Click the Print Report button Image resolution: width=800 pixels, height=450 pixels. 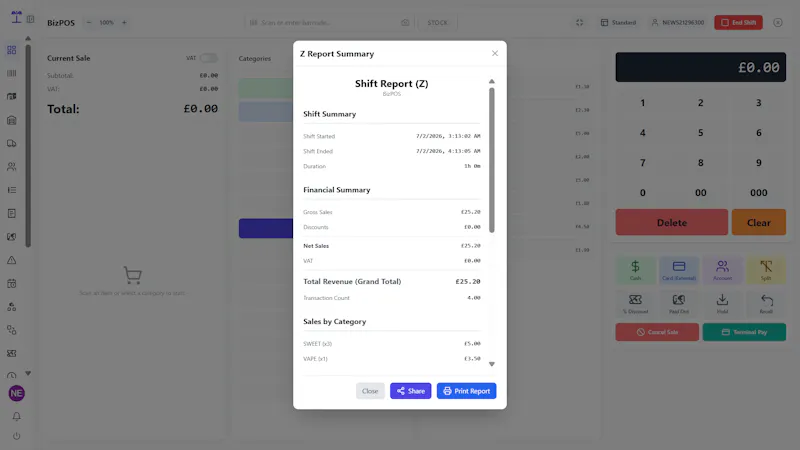tap(466, 391)
